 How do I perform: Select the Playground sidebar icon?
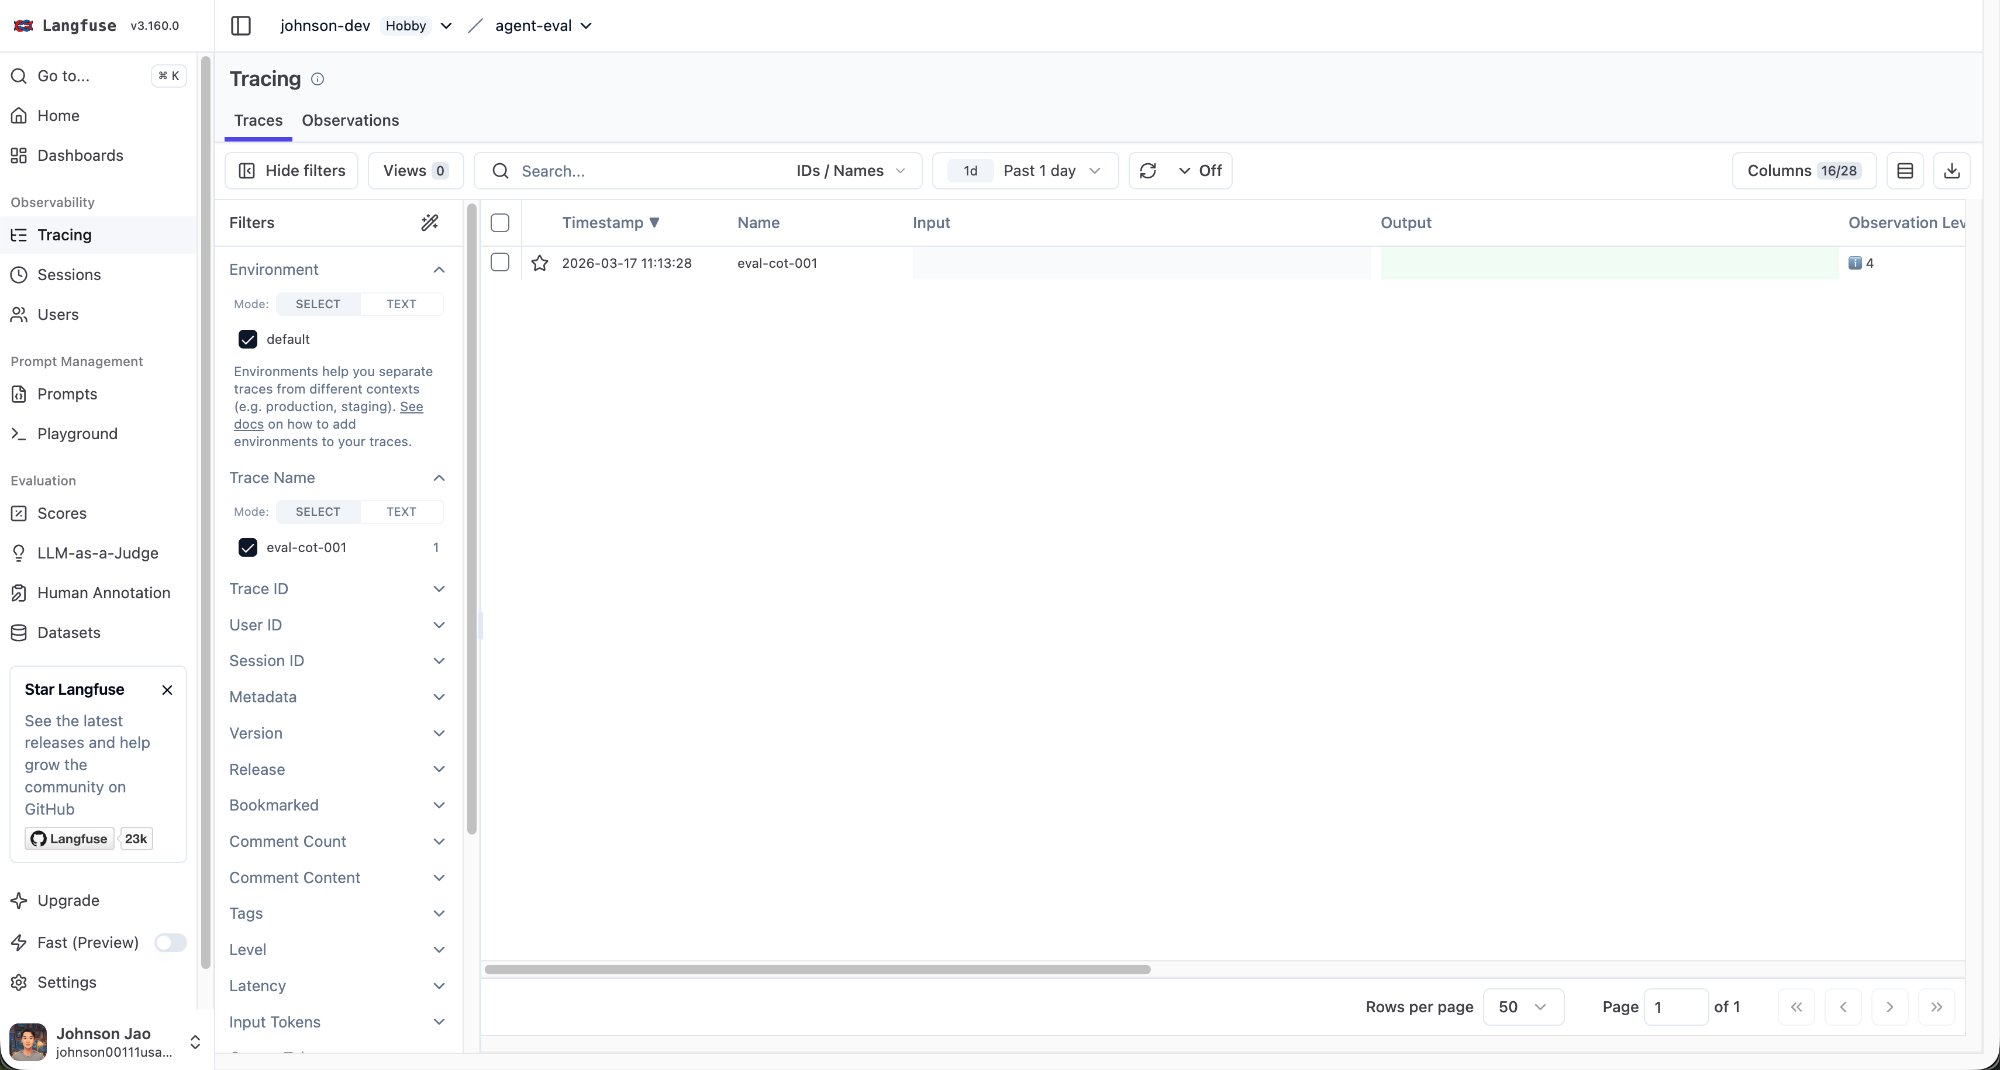(20, 433)
